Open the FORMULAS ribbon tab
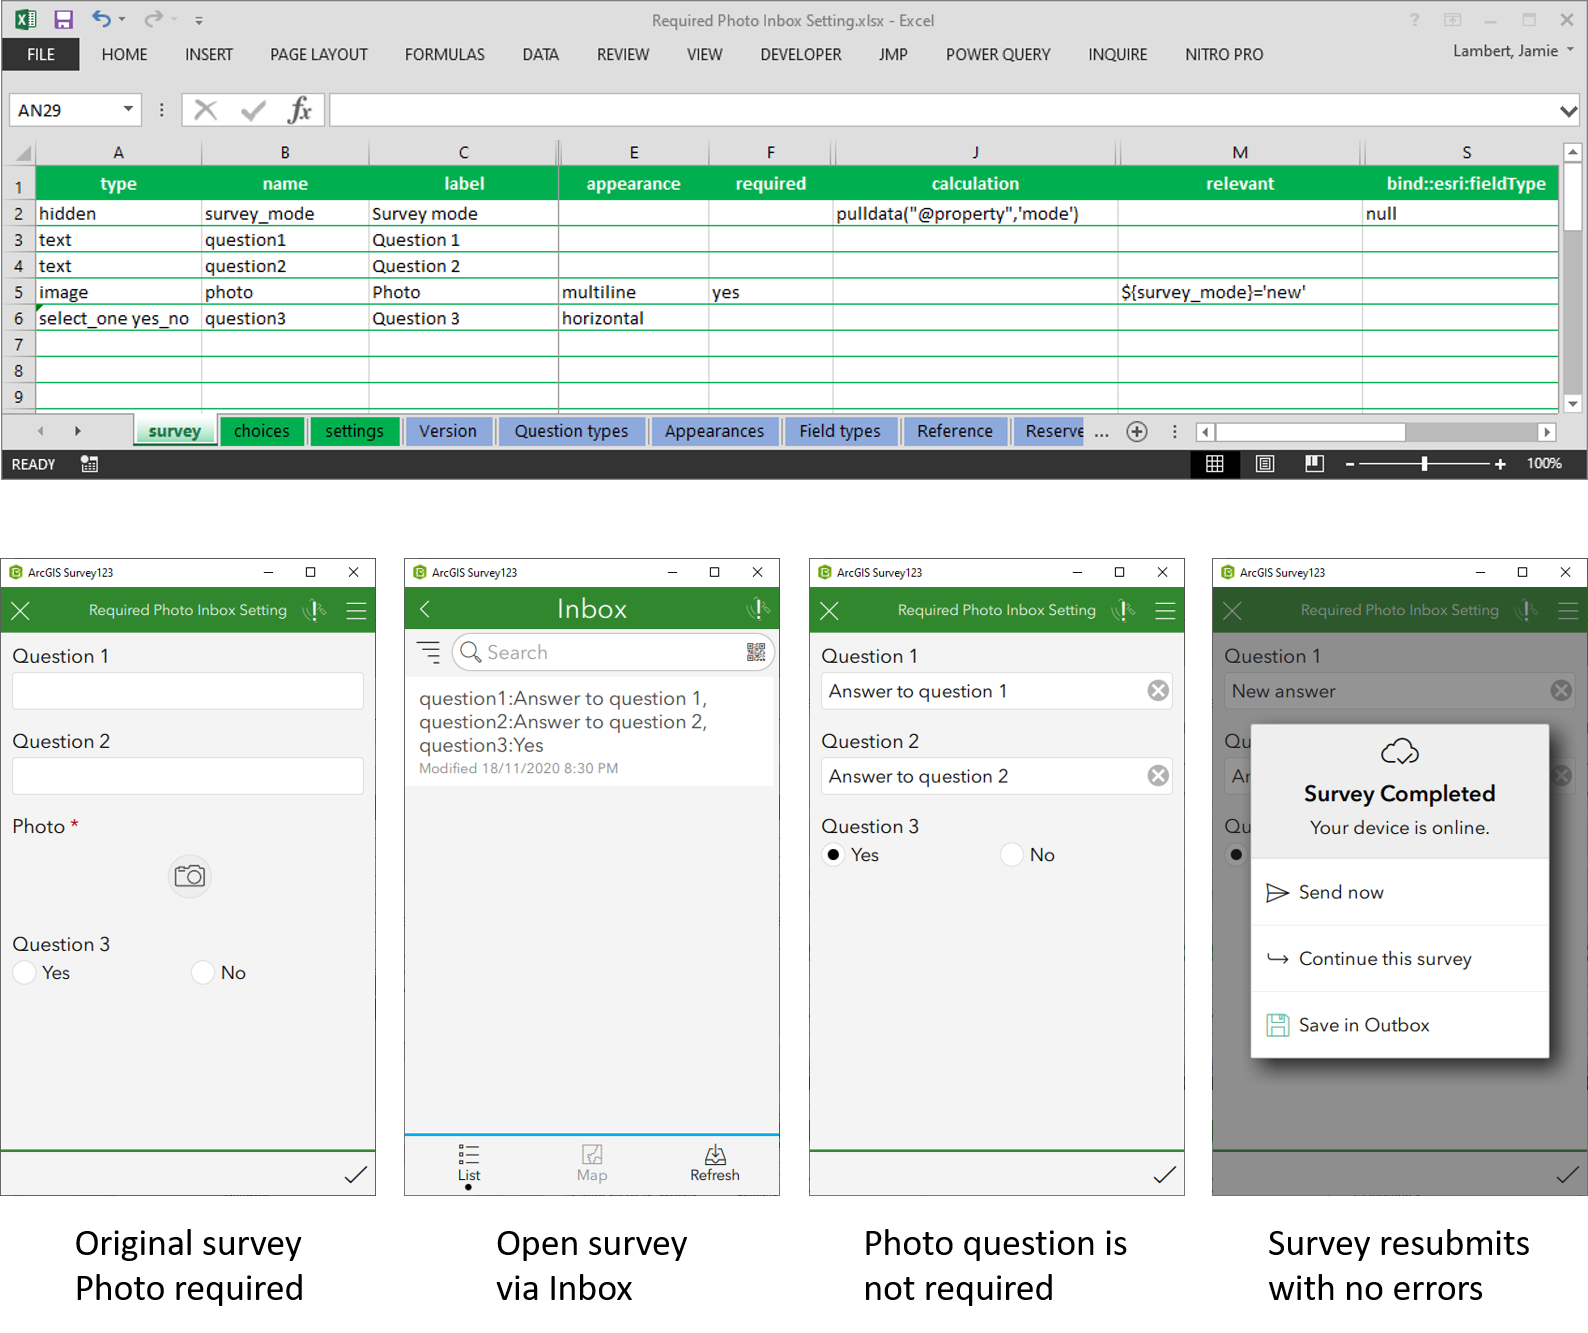 (x=445, y=55)
